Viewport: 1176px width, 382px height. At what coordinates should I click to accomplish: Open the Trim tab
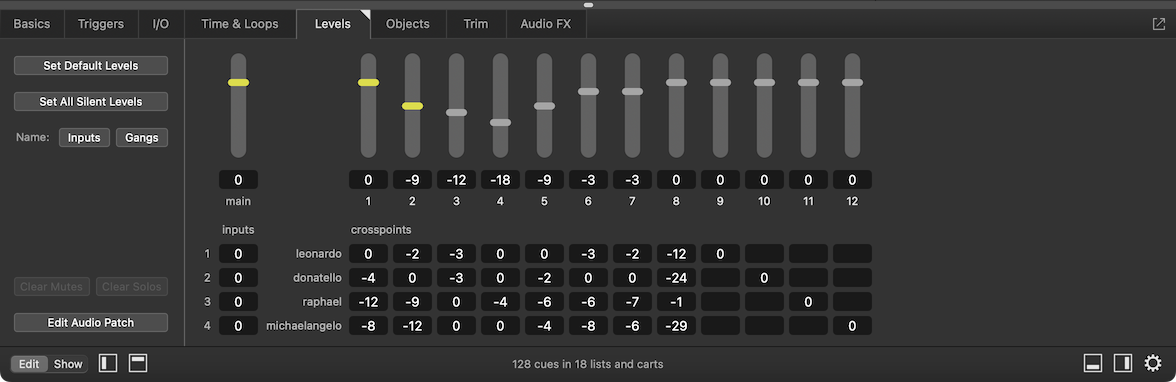coord(476,24)
